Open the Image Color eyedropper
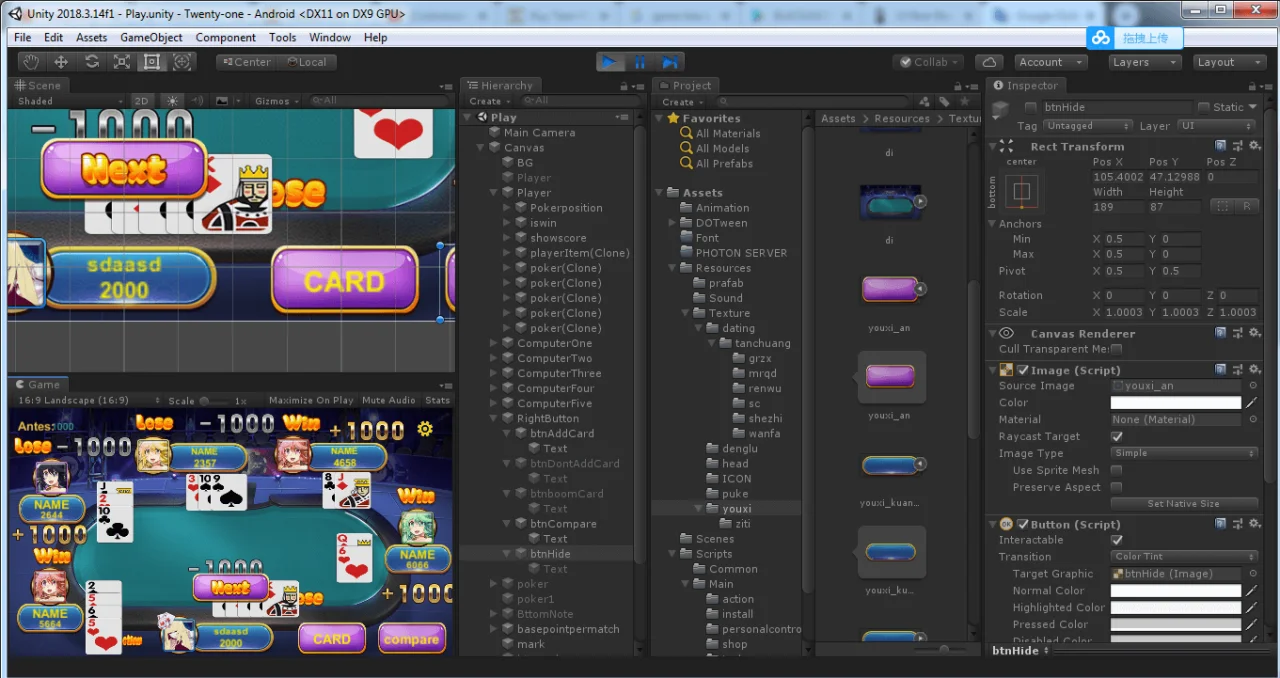 point(1251,403)
